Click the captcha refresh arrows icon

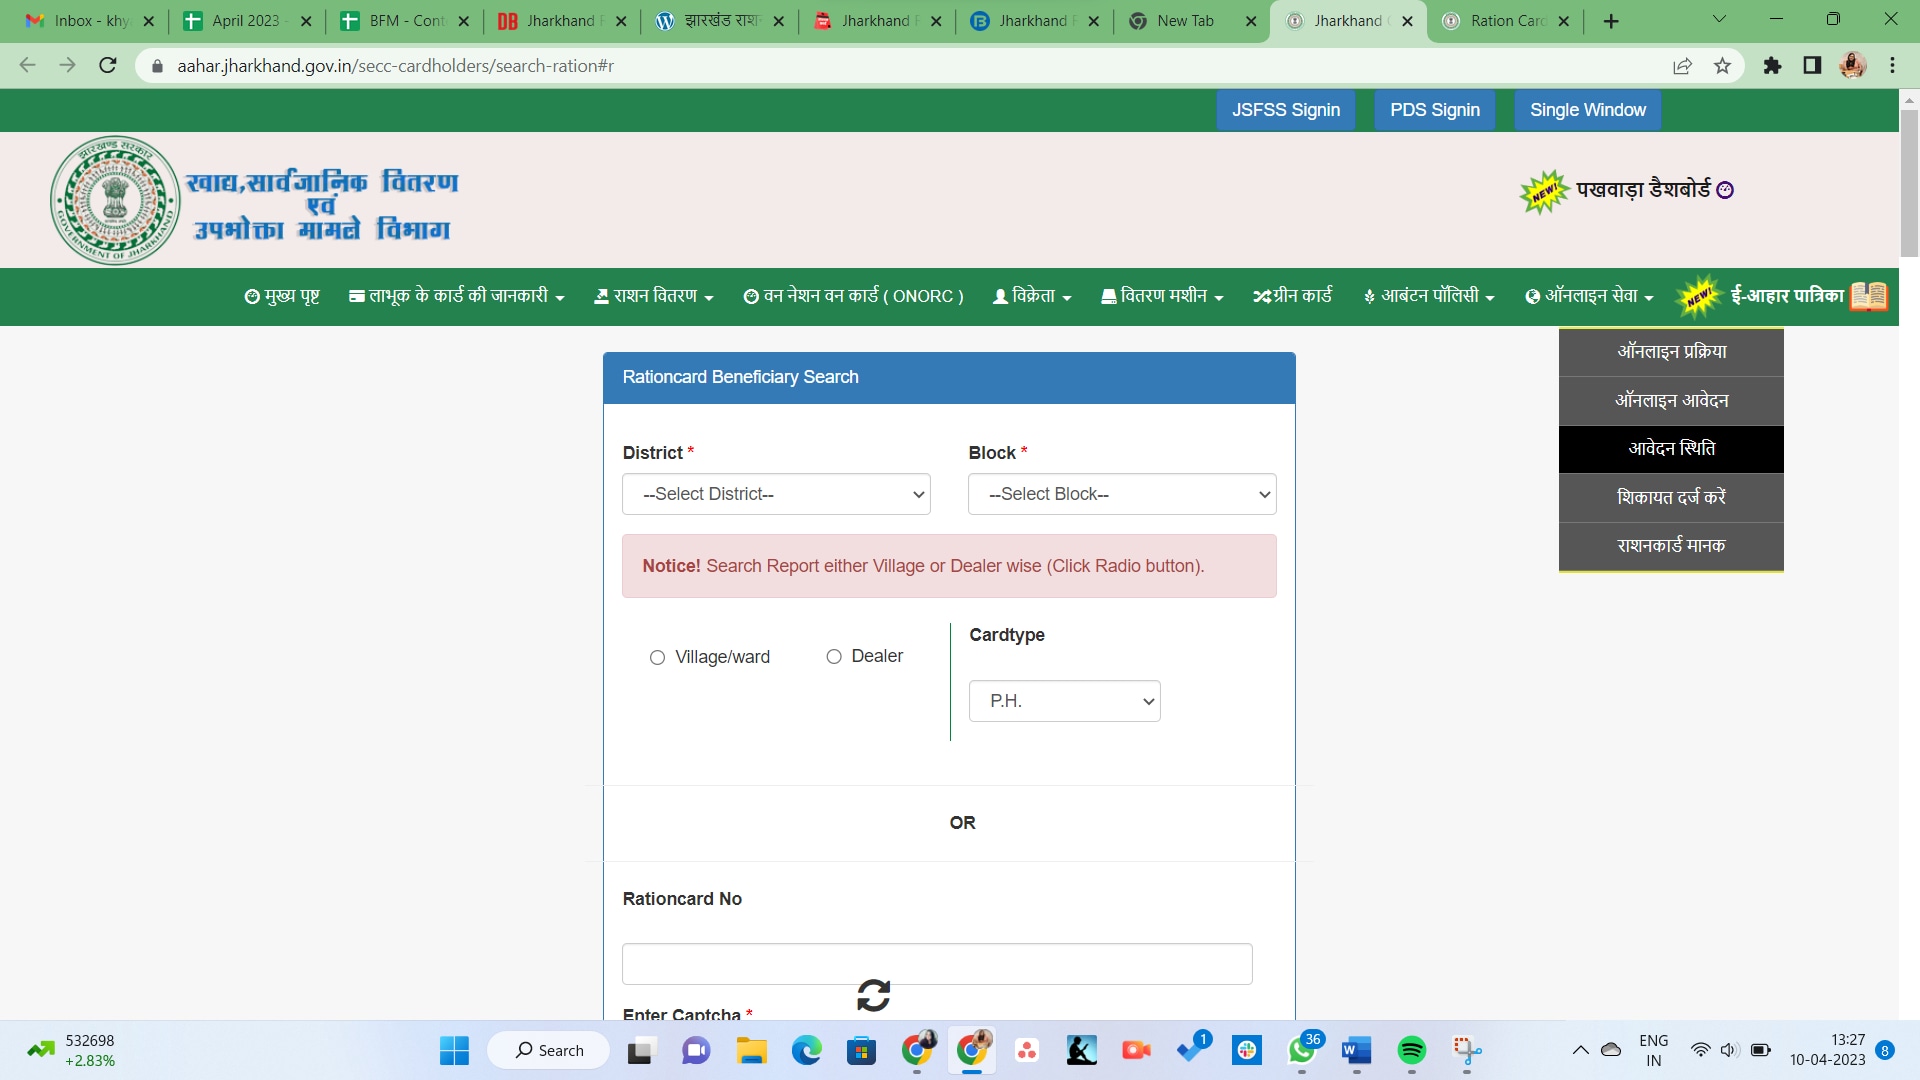(873, 995)
